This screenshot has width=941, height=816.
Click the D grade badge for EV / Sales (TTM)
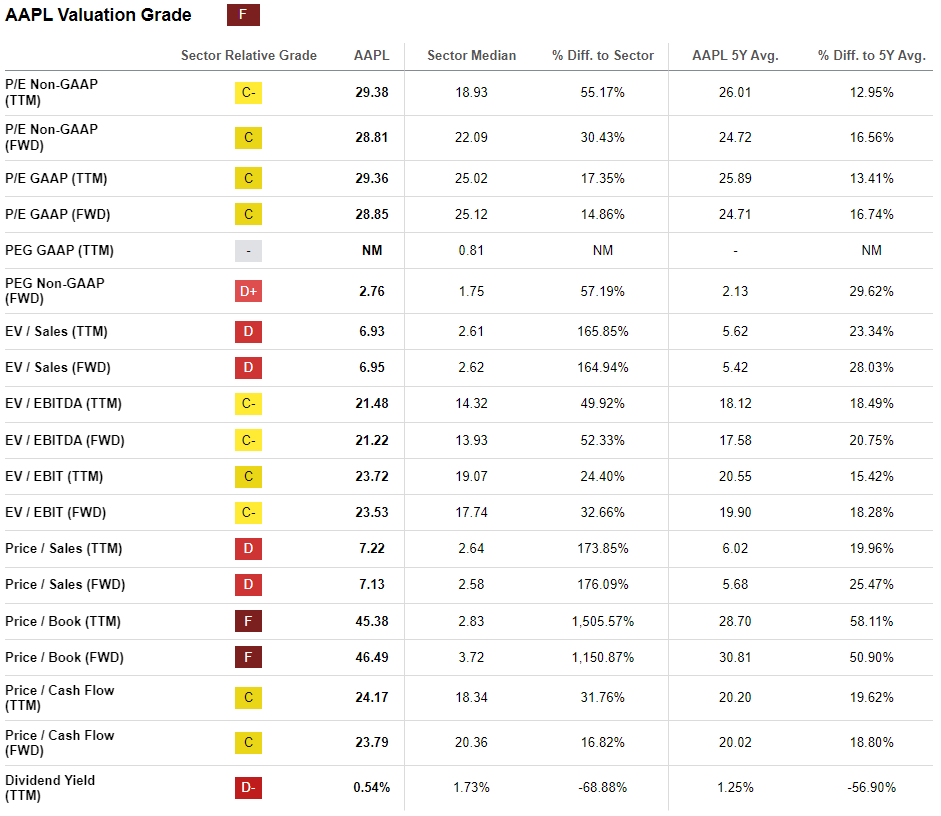click(x=248, y=331)
